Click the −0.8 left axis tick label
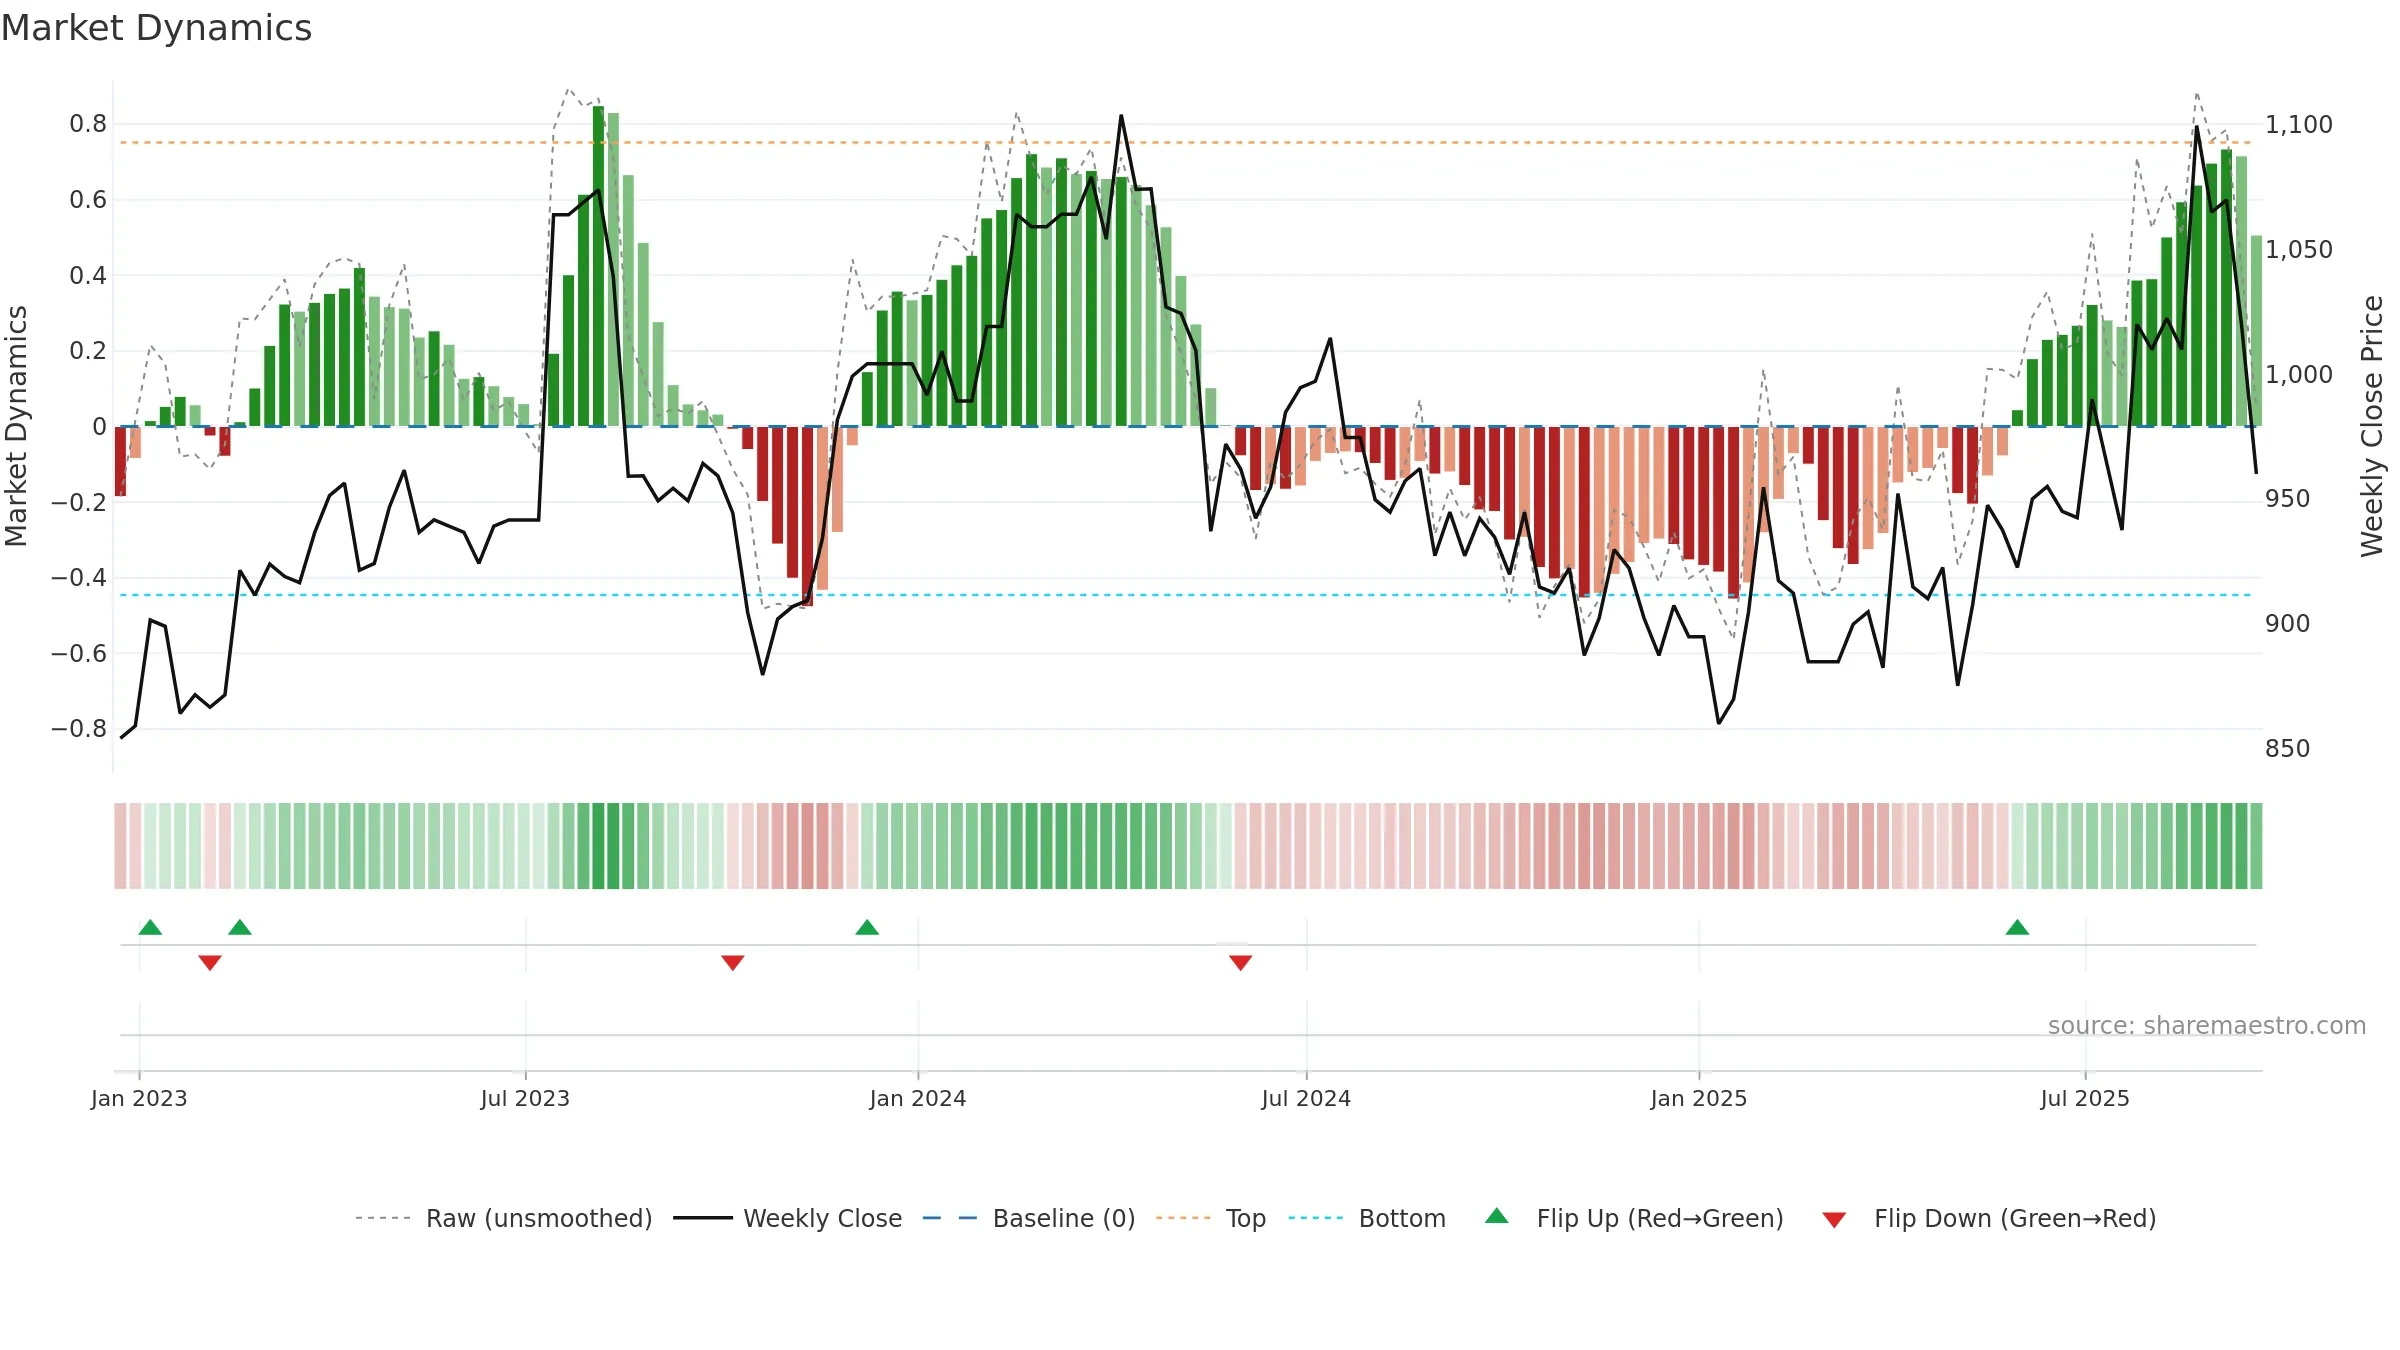 79,728
